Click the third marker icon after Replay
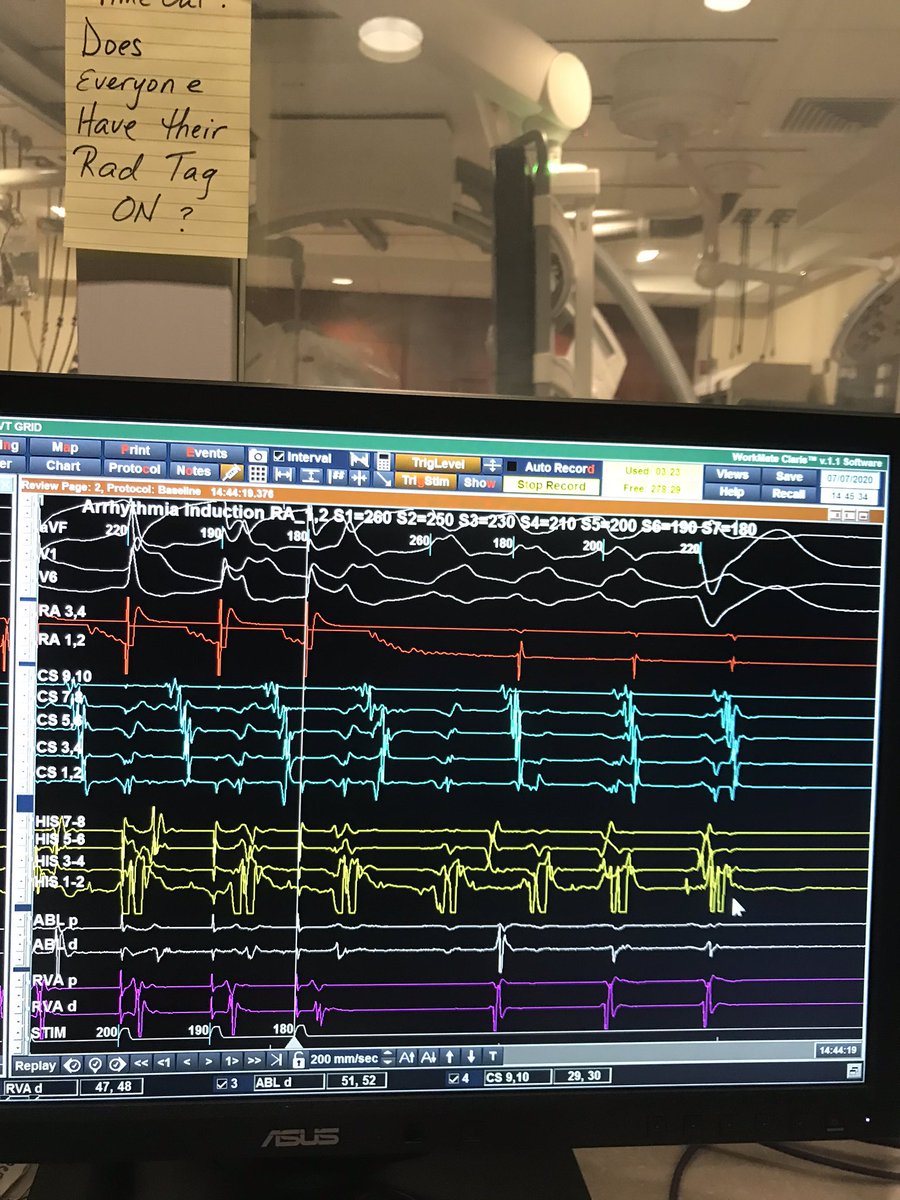This screenshot has height=1200, width=900. tap(117, 1065)
